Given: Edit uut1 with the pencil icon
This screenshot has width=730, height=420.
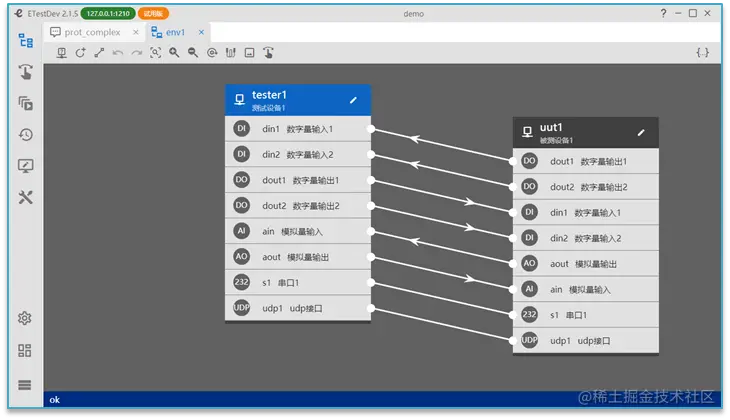Looking at the screenshot, I should tap(641, 133).
